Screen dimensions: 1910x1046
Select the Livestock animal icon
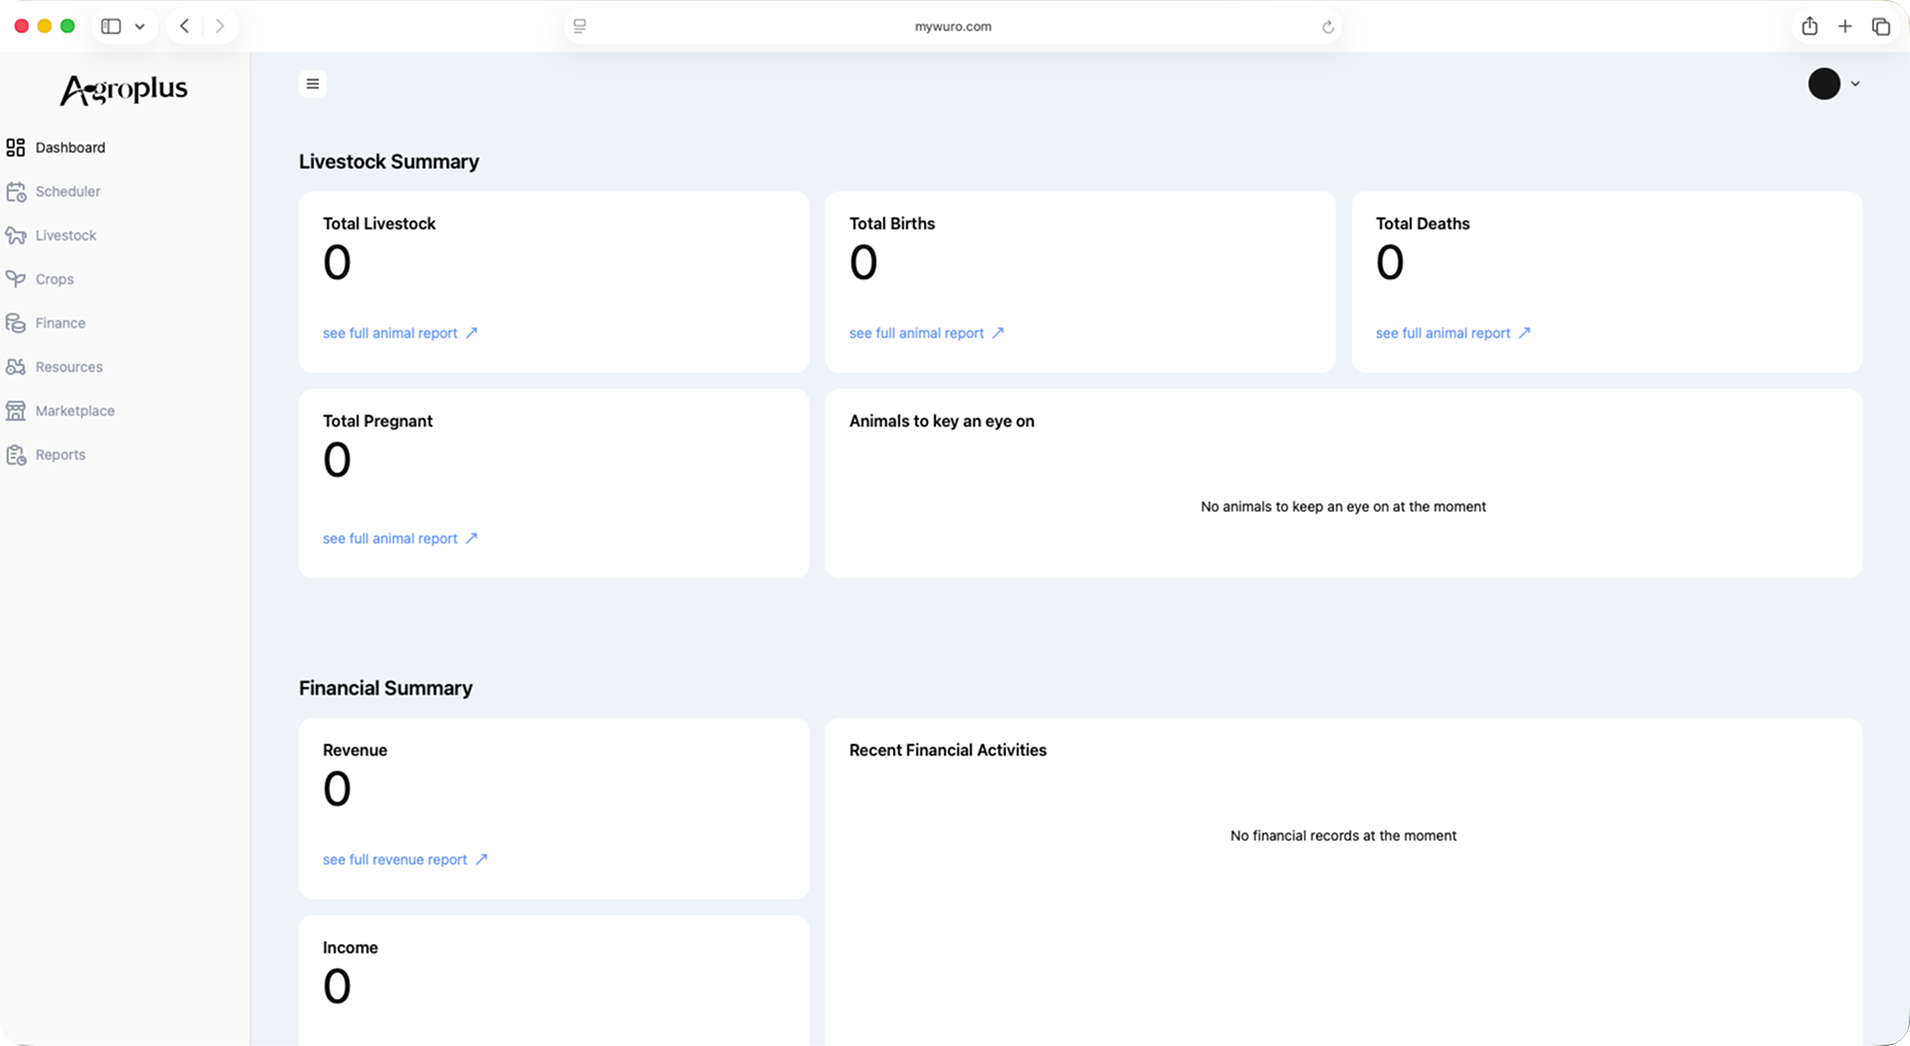click(x=16, y=236)
